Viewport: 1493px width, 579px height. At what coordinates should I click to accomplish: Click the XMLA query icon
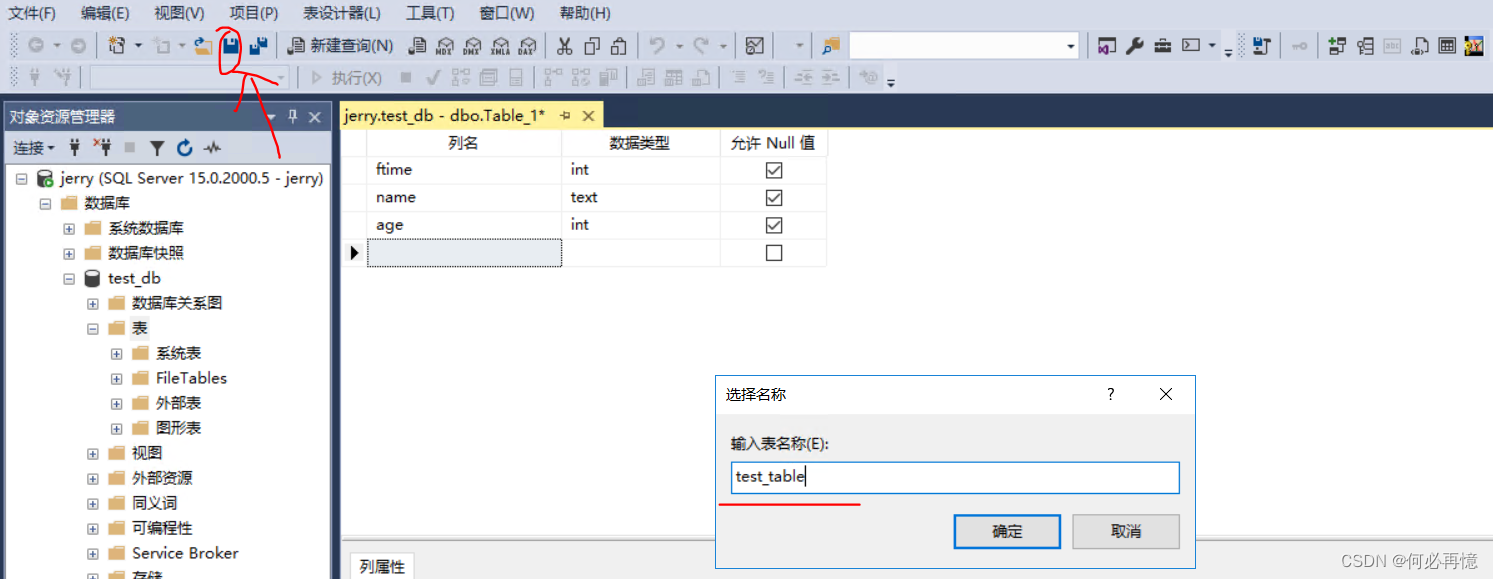[x=499, y=45]
